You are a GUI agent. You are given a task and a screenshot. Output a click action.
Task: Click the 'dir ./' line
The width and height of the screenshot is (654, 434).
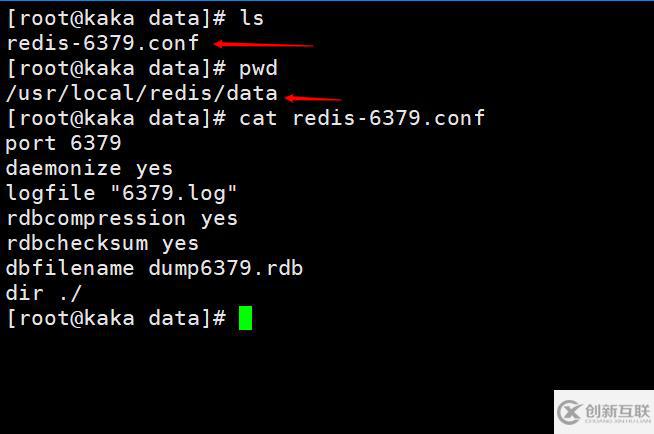(44, 293)
